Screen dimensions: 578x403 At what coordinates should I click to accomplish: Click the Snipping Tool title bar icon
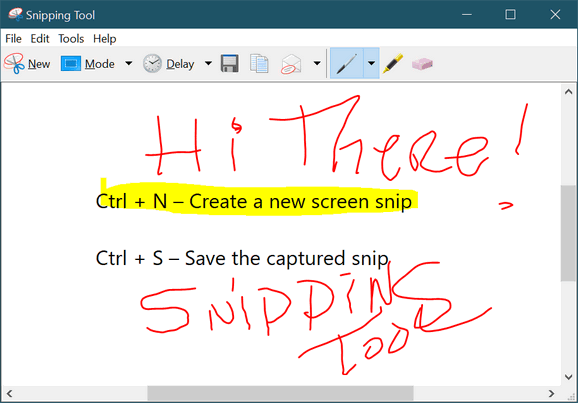pos(15,14)
